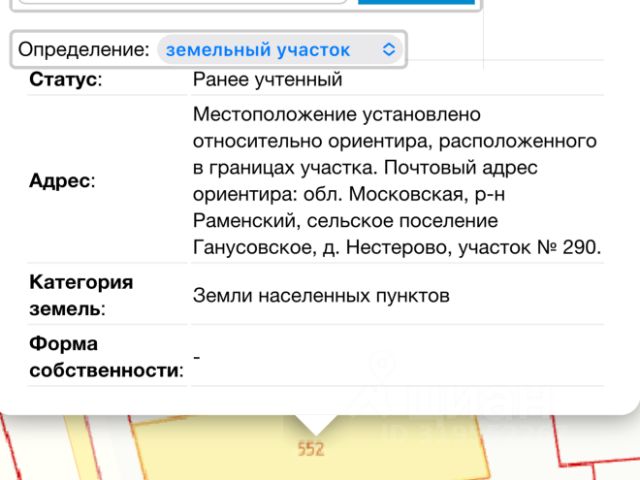Viewport: 640px width, 480px height.
Task: Click the 'Статус:' label
Action: pos(66,79)
